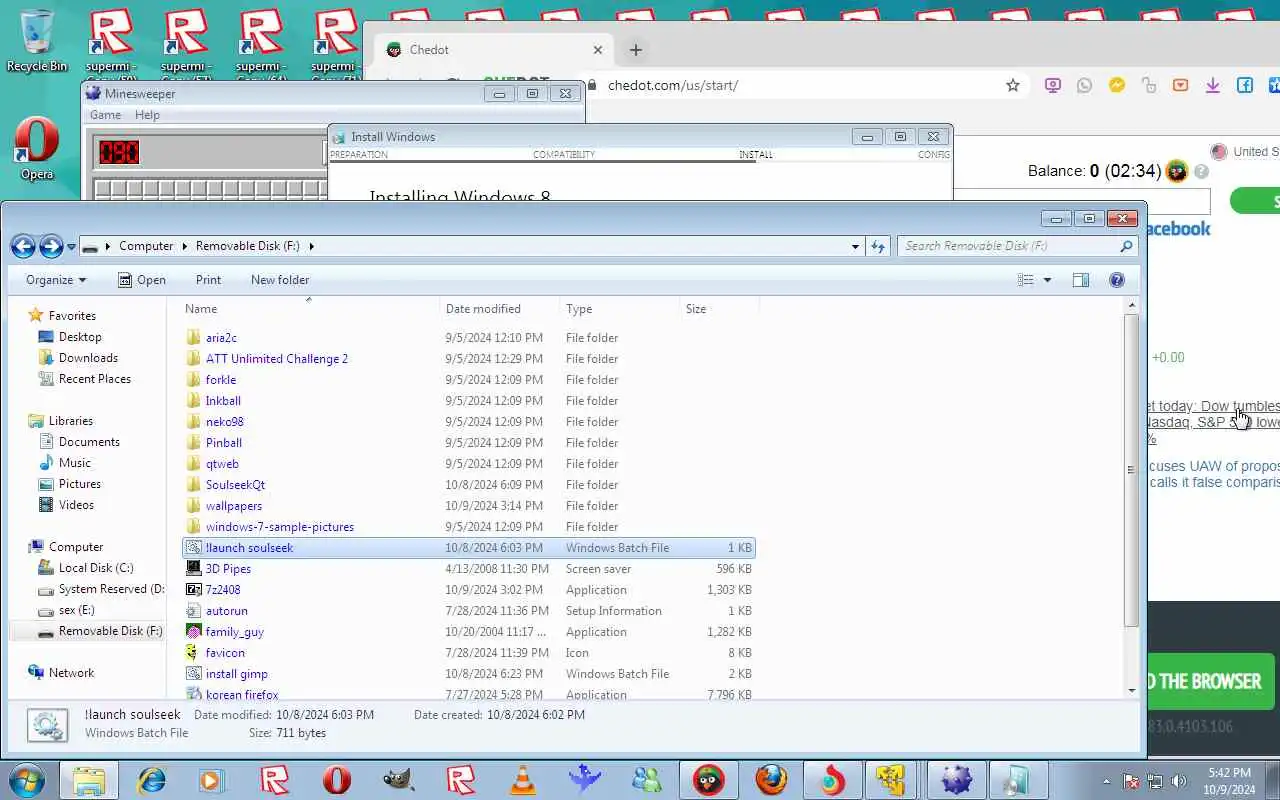
Task: Open VLC media player from the taskbar
Action: click(523, 780)
